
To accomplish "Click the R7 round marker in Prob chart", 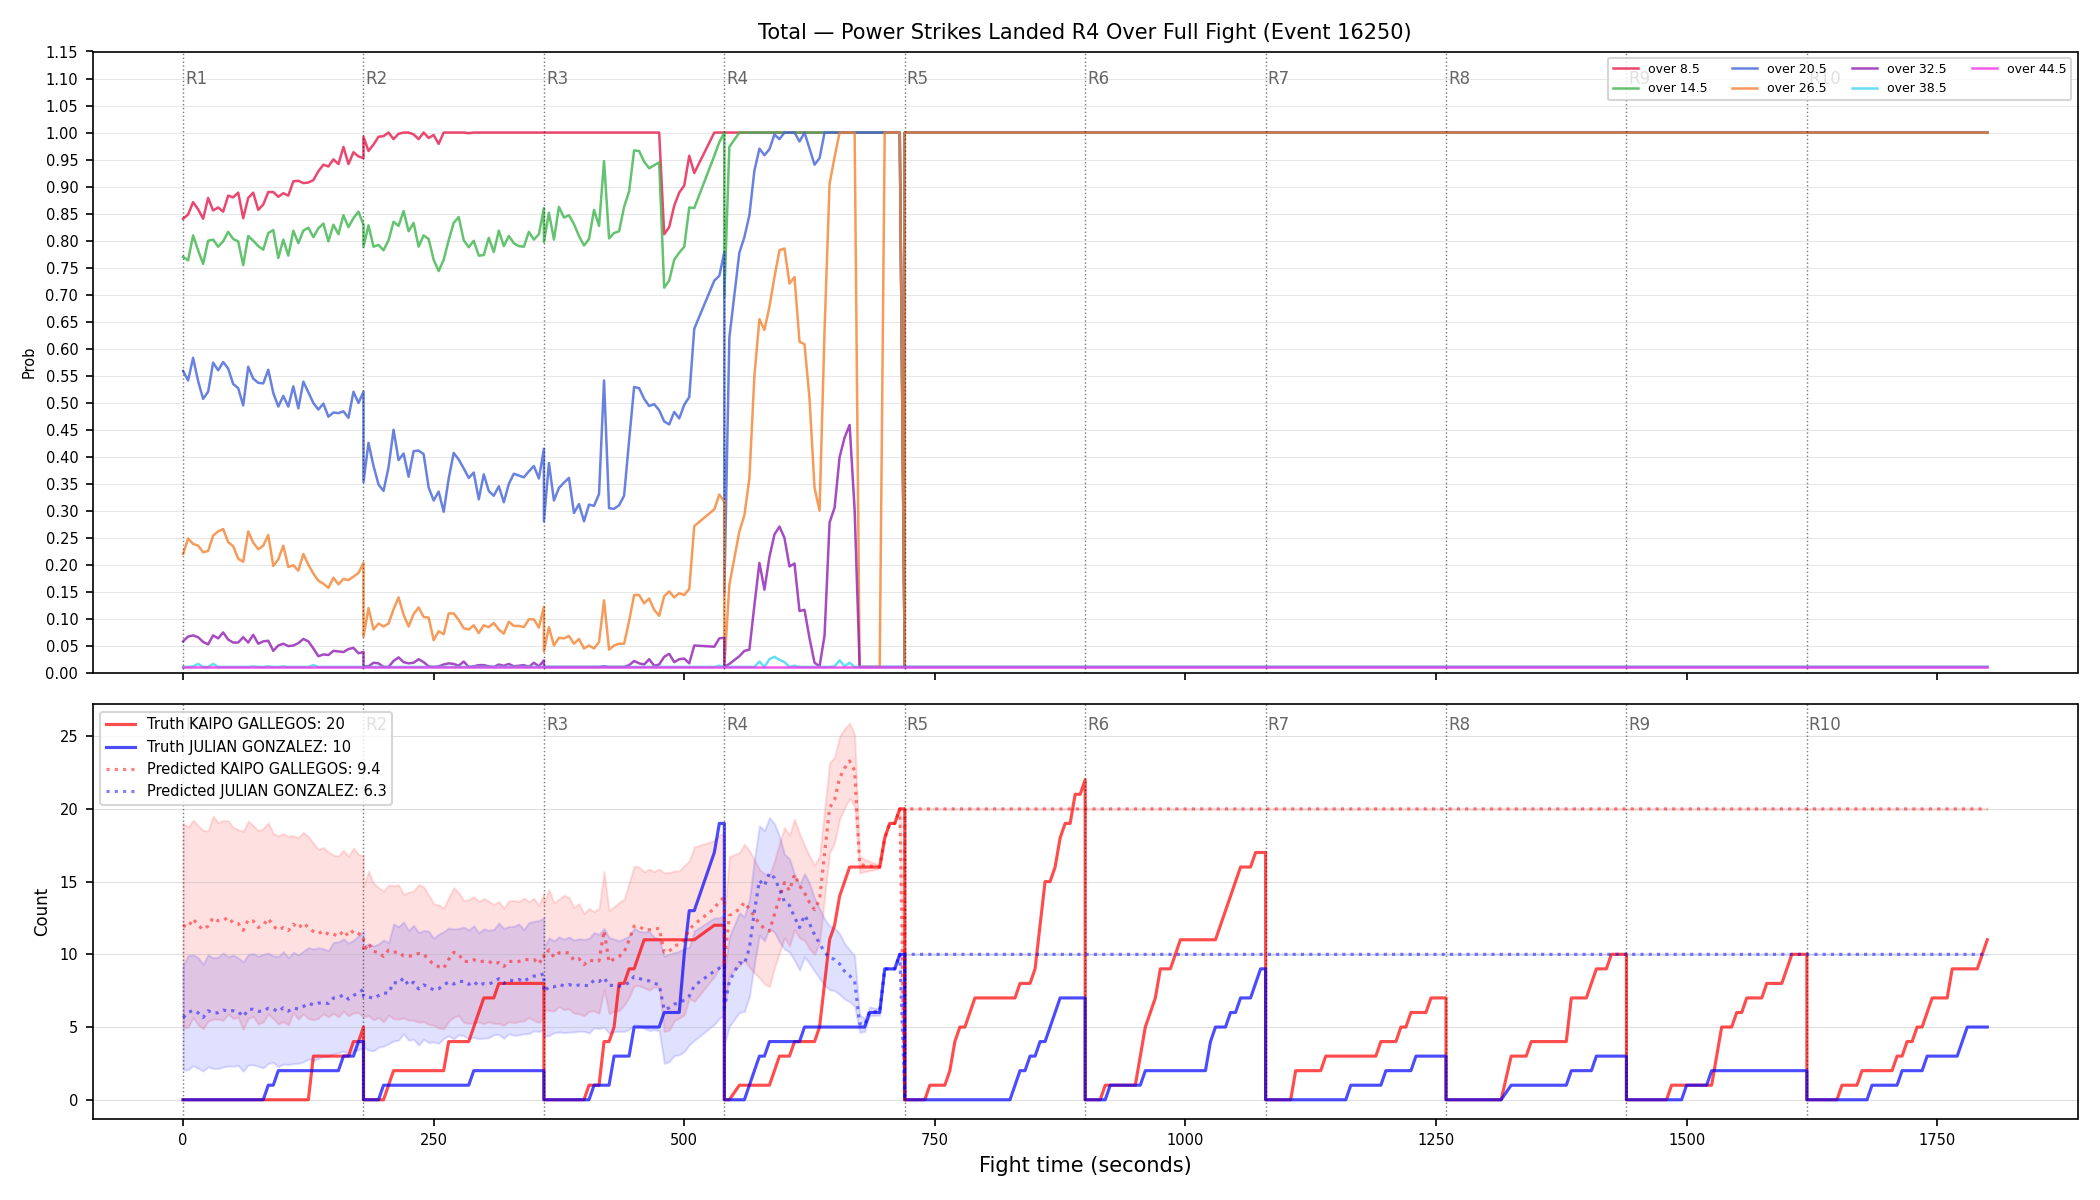I will (x=1278, y=78).
